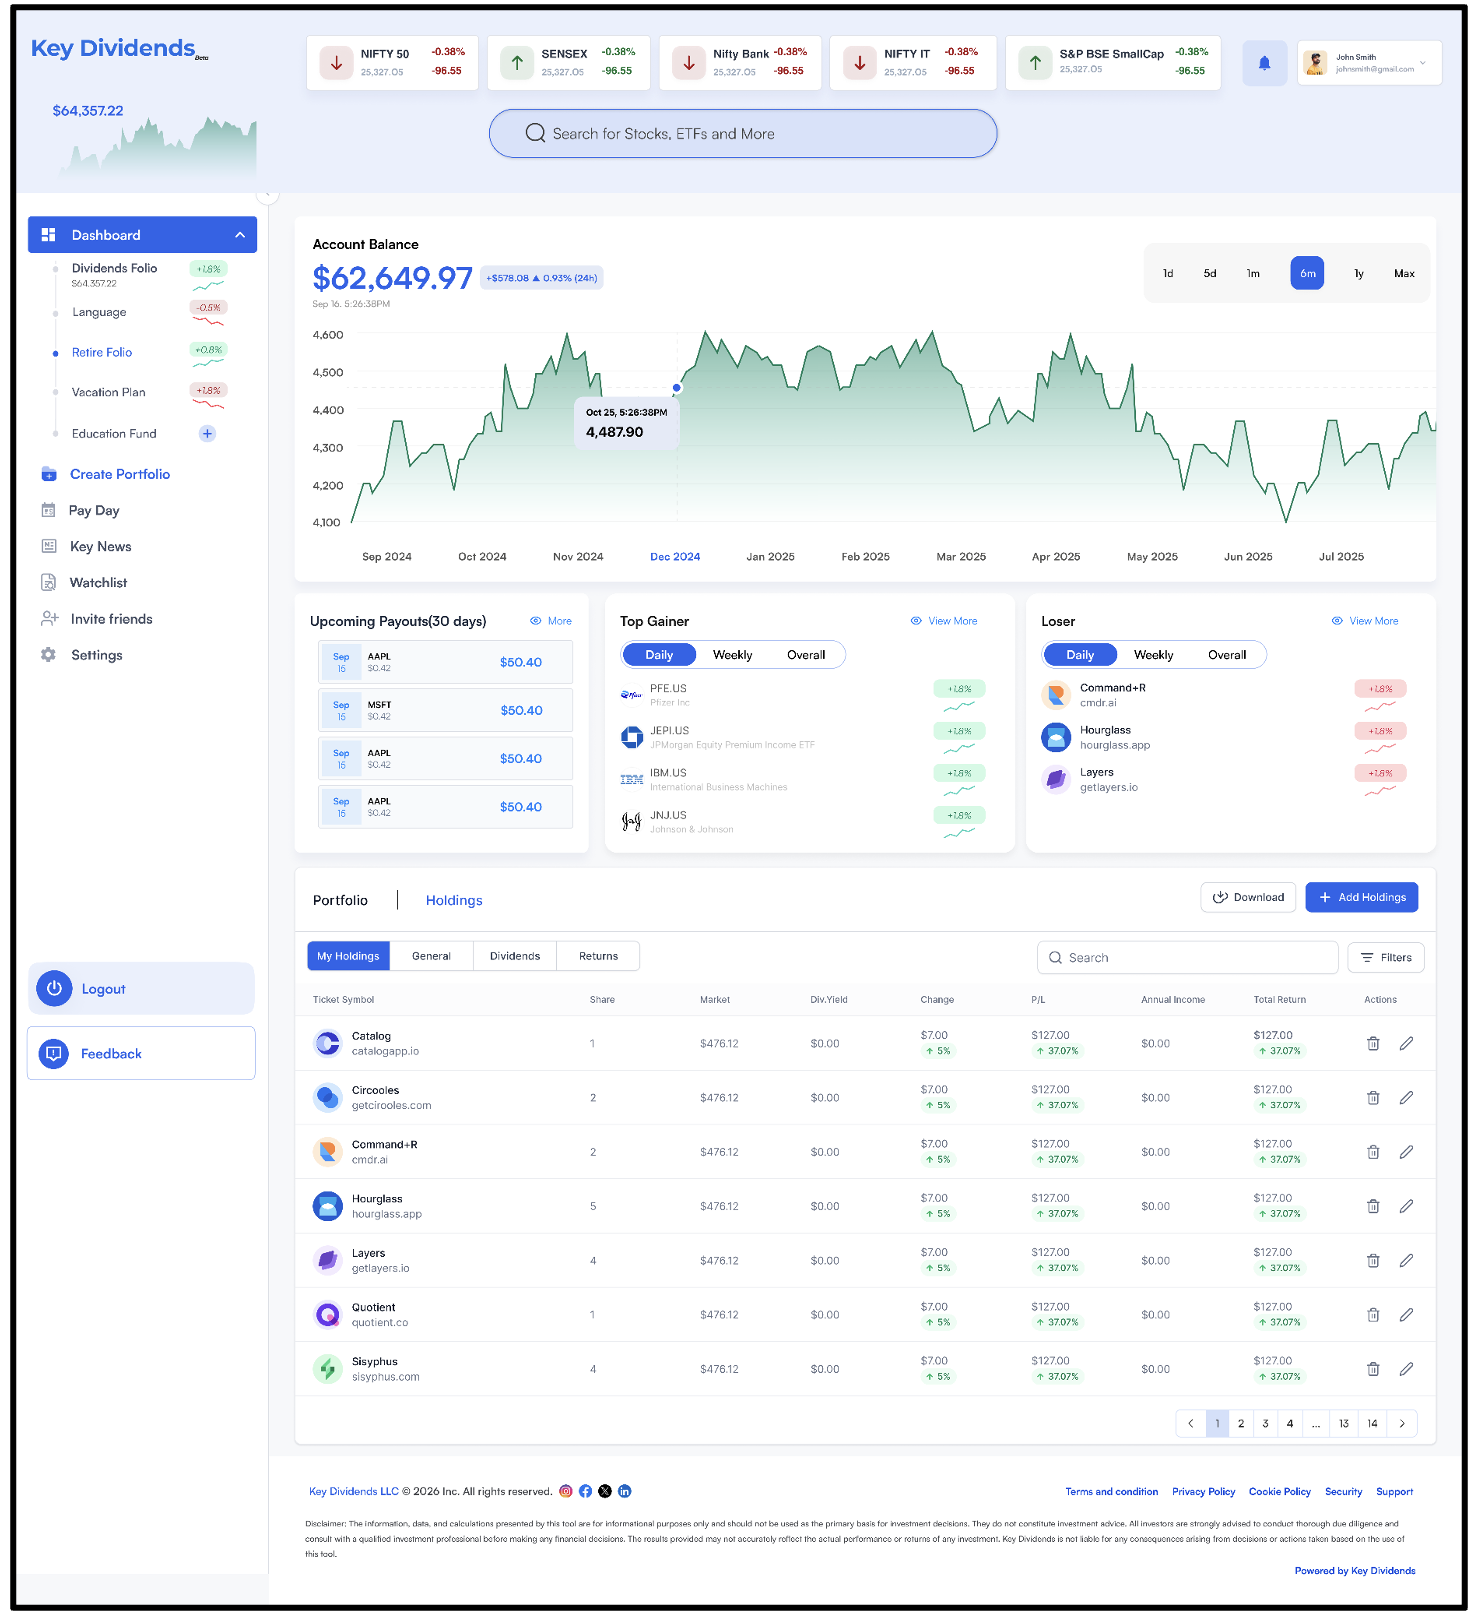Click the chart data point marker
Viewport: 1476px width, 1618px height.
click(677, 388)
